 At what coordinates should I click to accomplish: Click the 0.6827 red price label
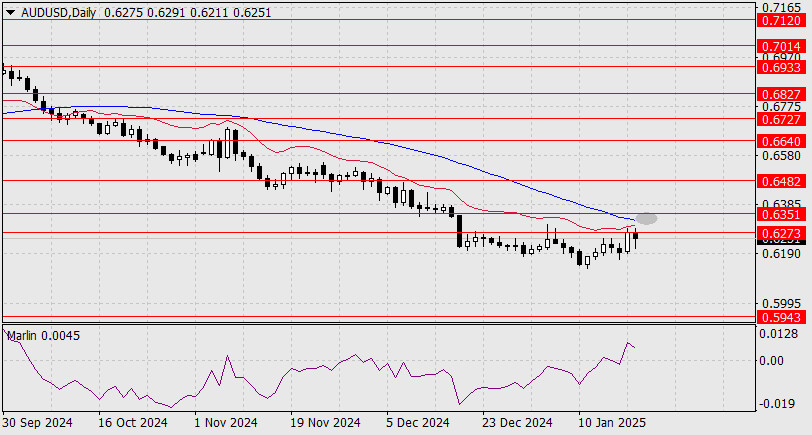781,95
